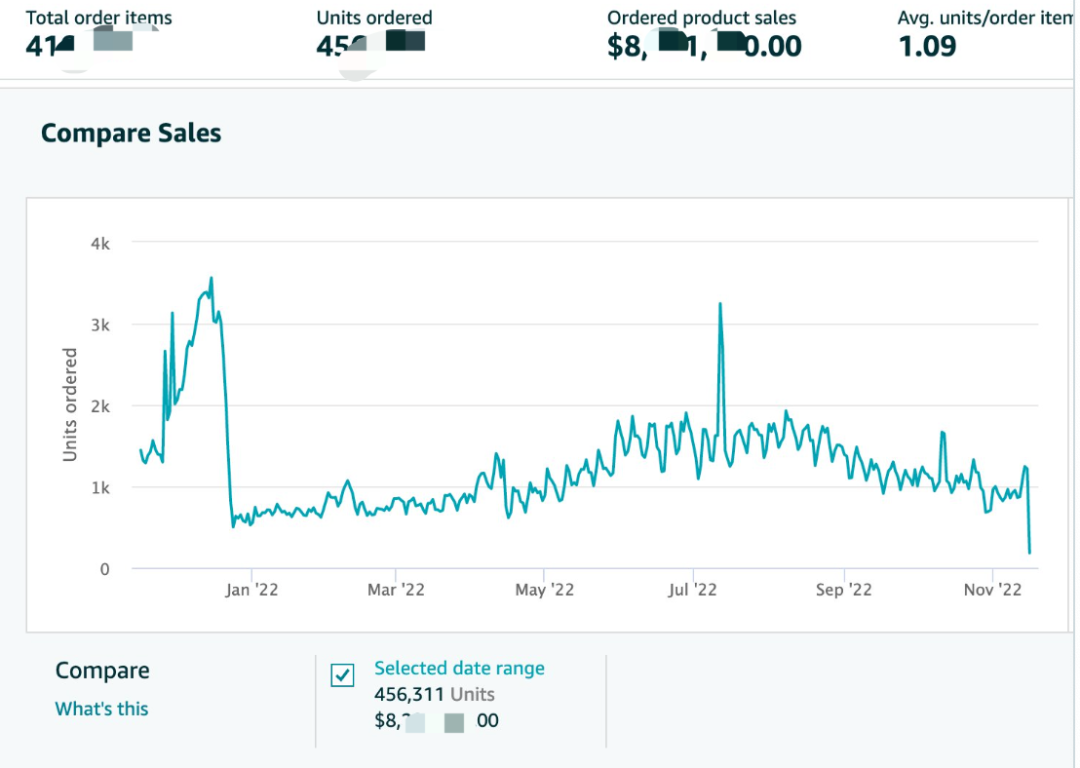1080x768 pixels.
Task: Click the Compare Sales heading
Action: coord(131,133)
